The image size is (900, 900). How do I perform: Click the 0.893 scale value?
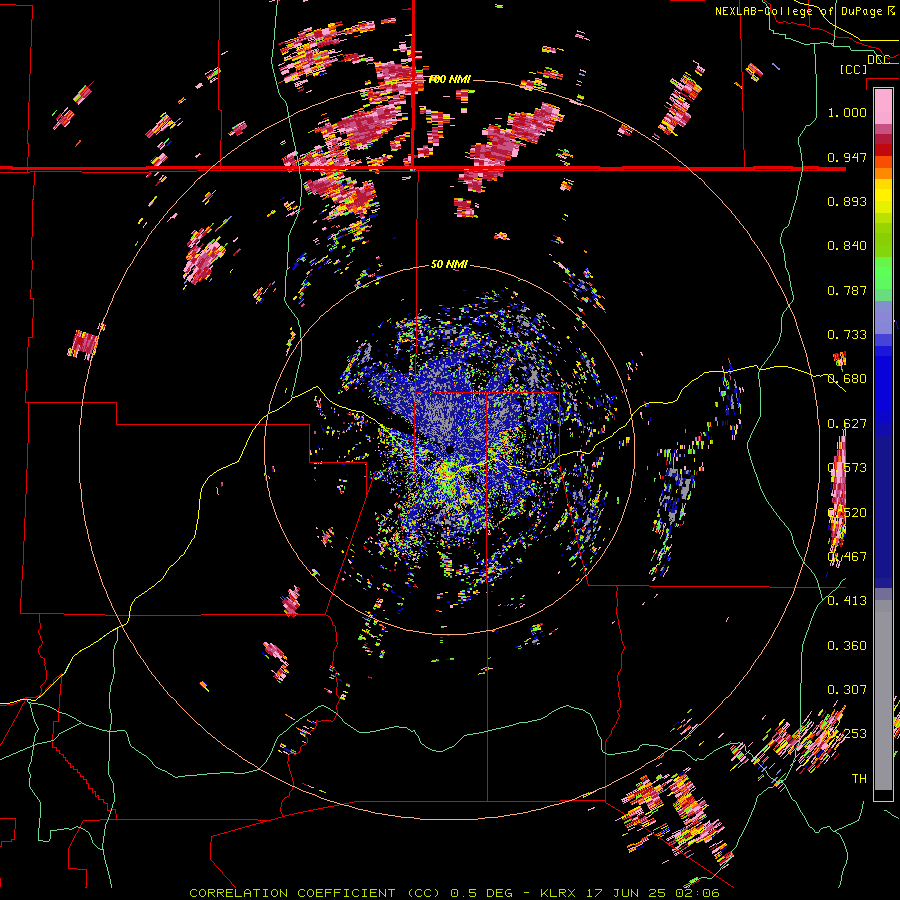[847, 201]
